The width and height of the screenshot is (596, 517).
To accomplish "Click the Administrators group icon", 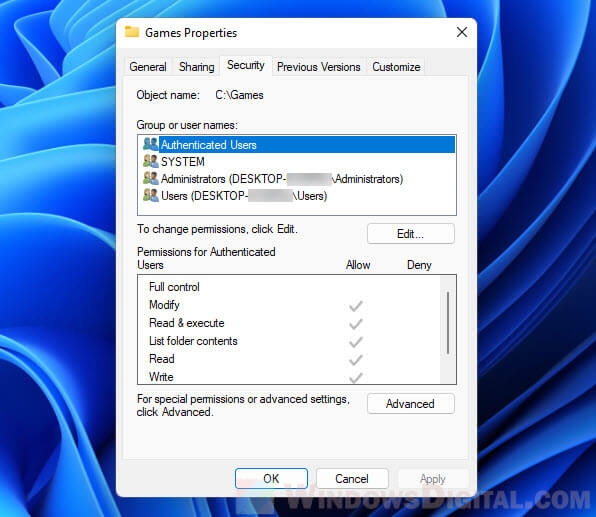I will tap(151, 178).
